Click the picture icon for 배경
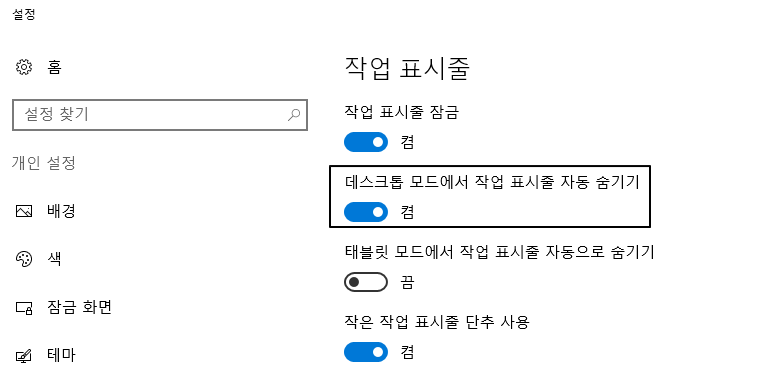This screenshot has height=368, width=781. (24, 211)
